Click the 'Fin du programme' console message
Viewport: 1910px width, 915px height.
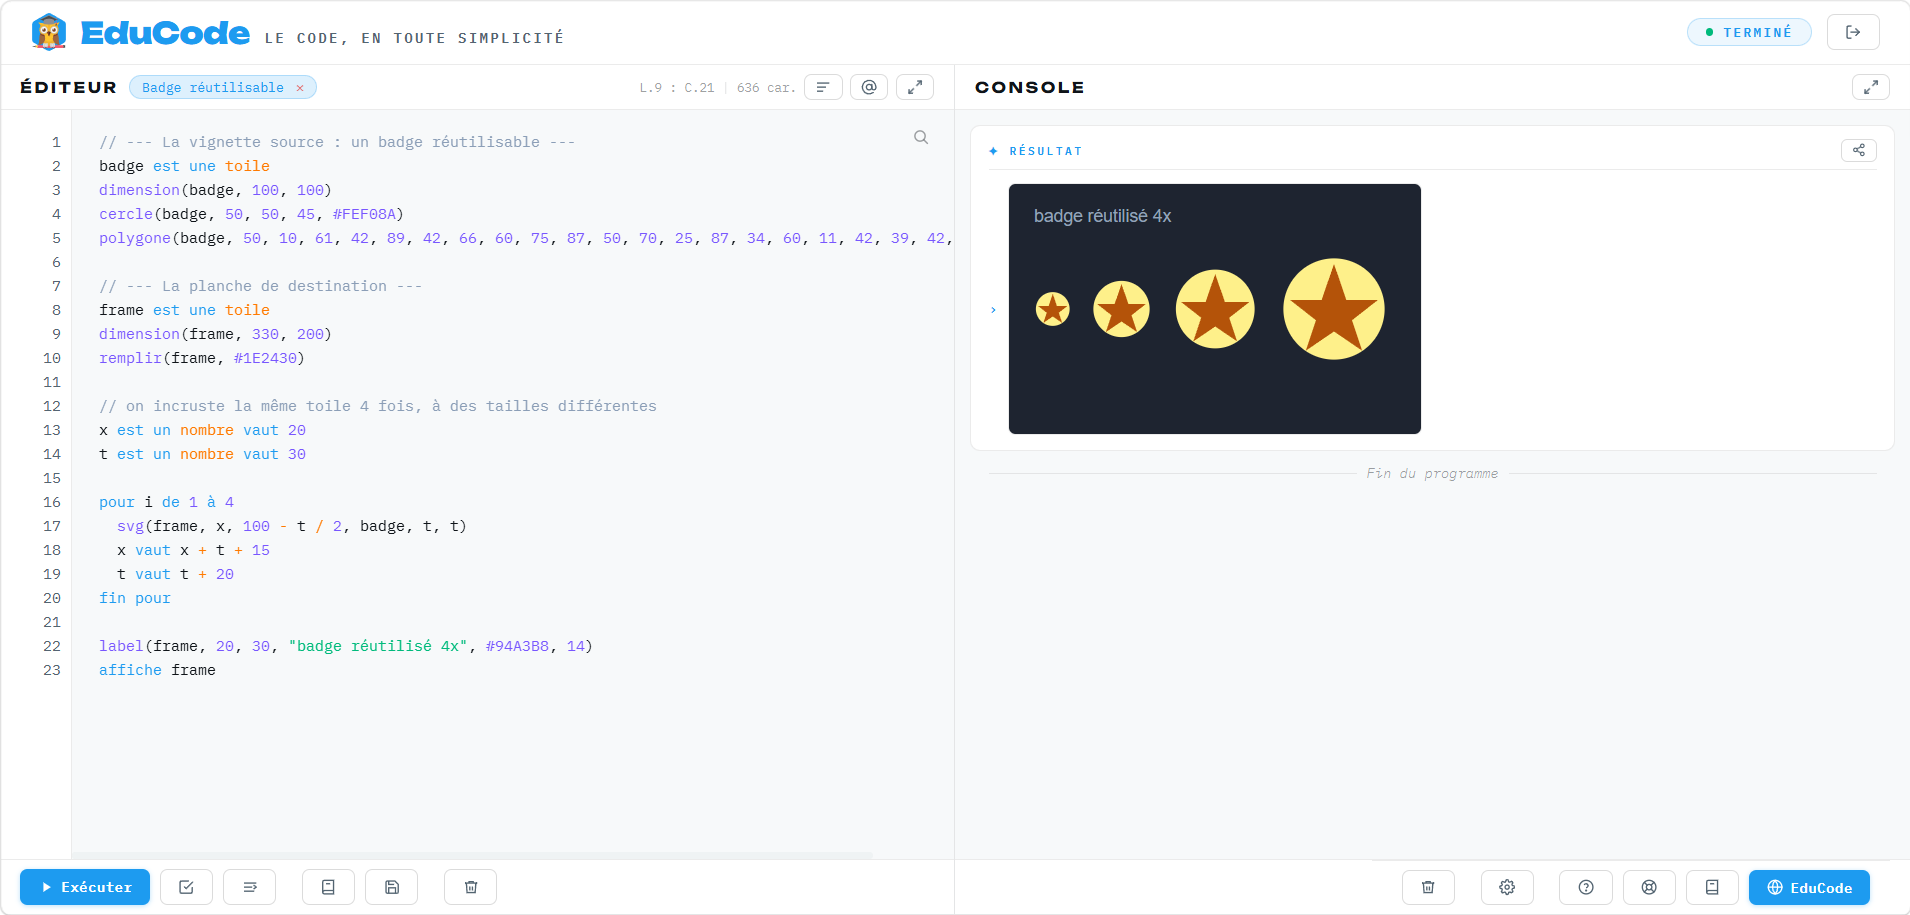(1432, 474)
